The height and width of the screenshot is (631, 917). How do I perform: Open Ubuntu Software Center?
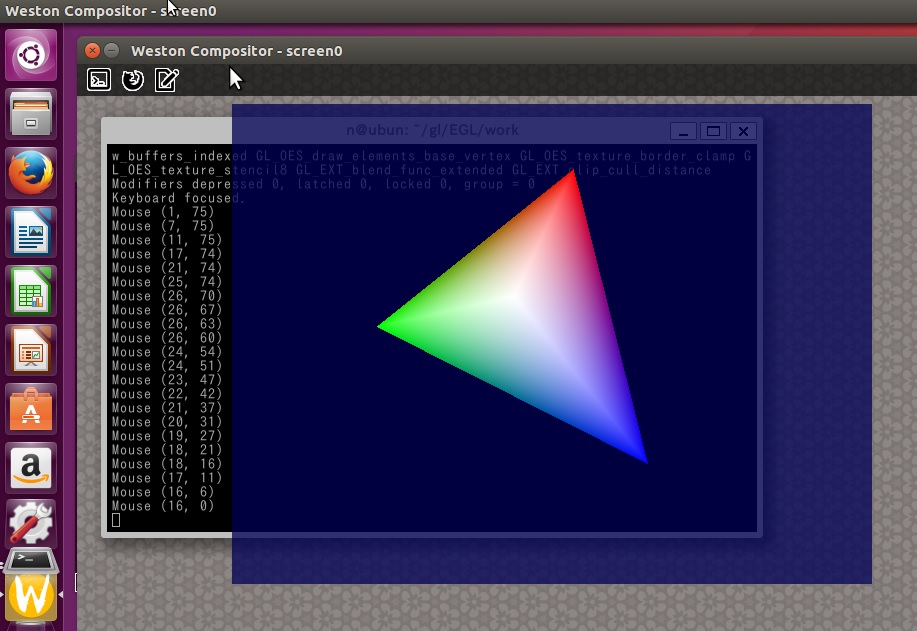click(x=32, y=410)
